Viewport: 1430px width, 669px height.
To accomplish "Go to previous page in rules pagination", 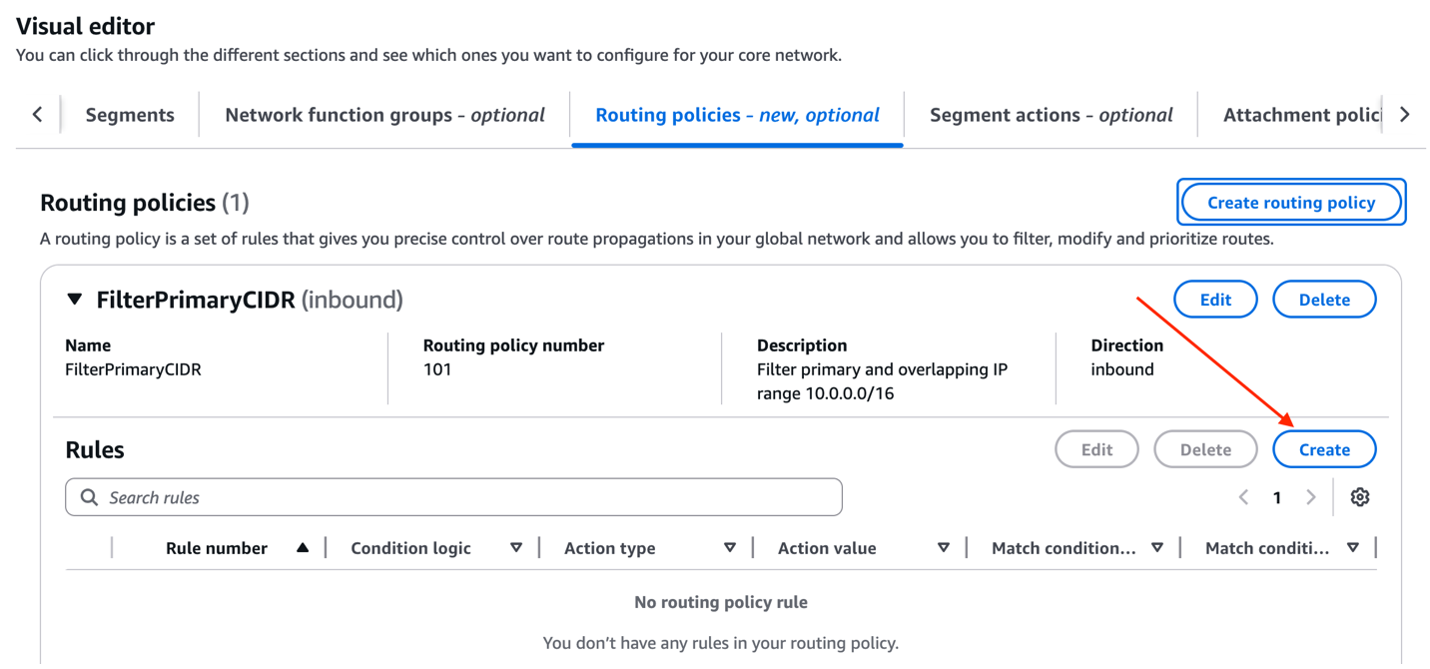I will [1243, 496].
